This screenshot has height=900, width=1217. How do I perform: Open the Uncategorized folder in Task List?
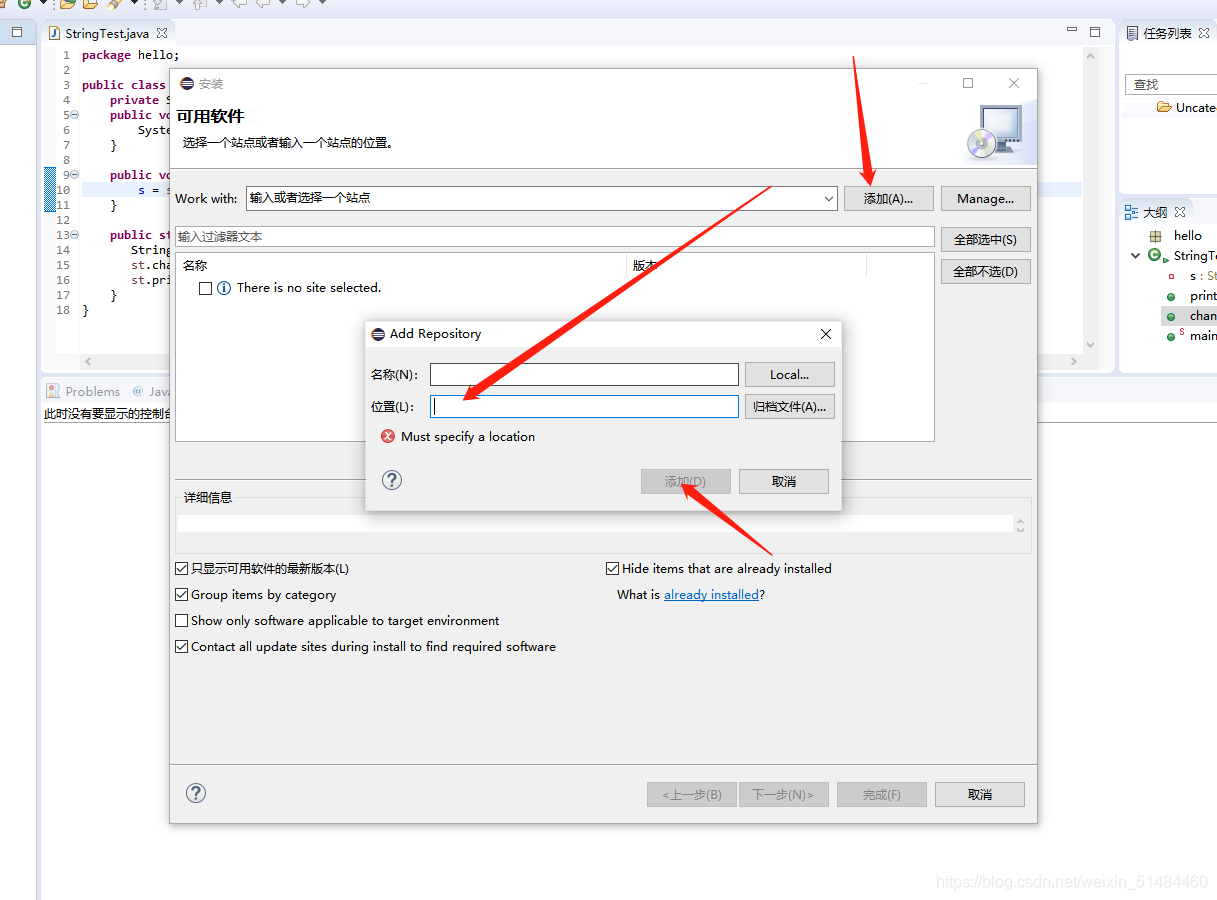pyautogui.click(x=1186, y=107)
